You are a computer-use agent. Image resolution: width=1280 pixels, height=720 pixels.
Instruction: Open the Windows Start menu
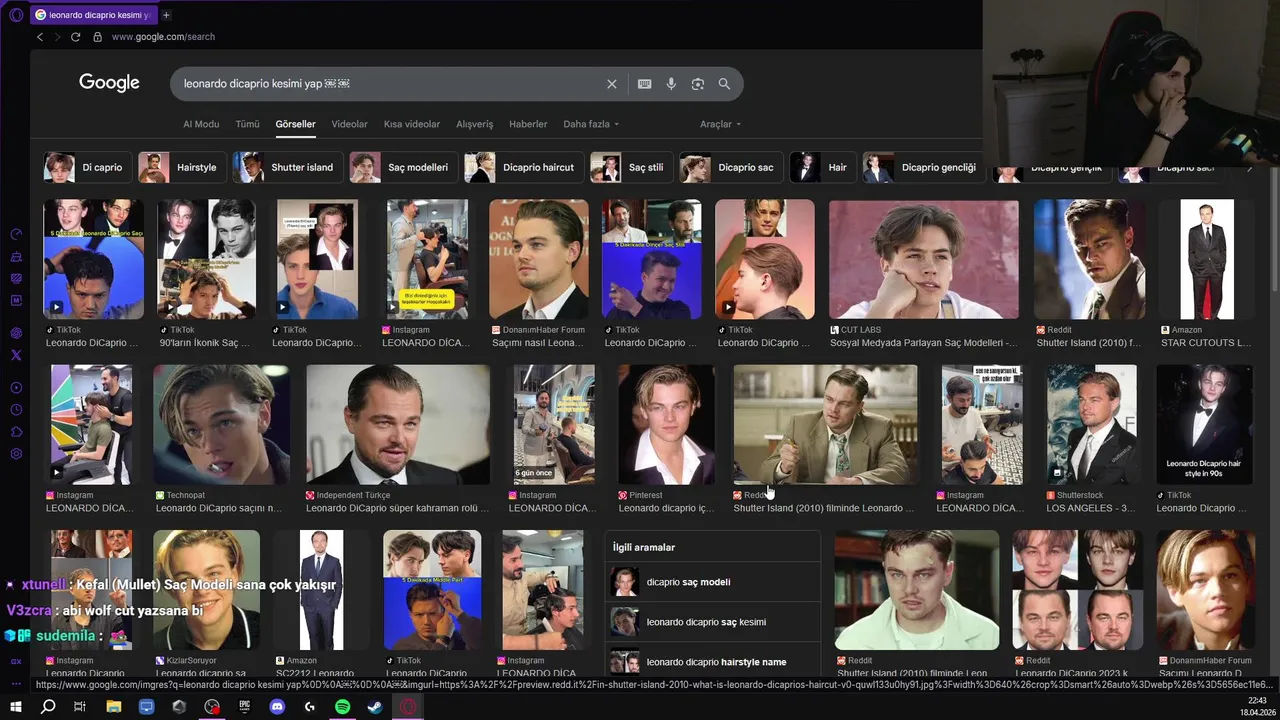click(x=16, y=707)
